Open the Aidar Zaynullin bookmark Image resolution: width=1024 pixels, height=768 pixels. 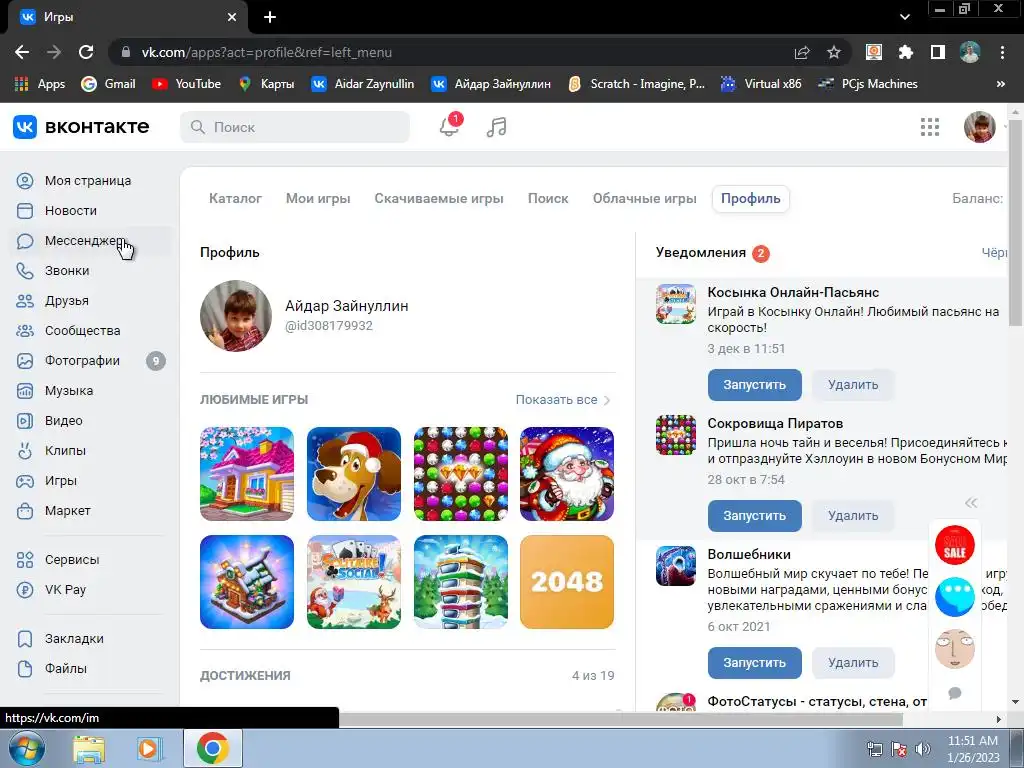(363, 84)
